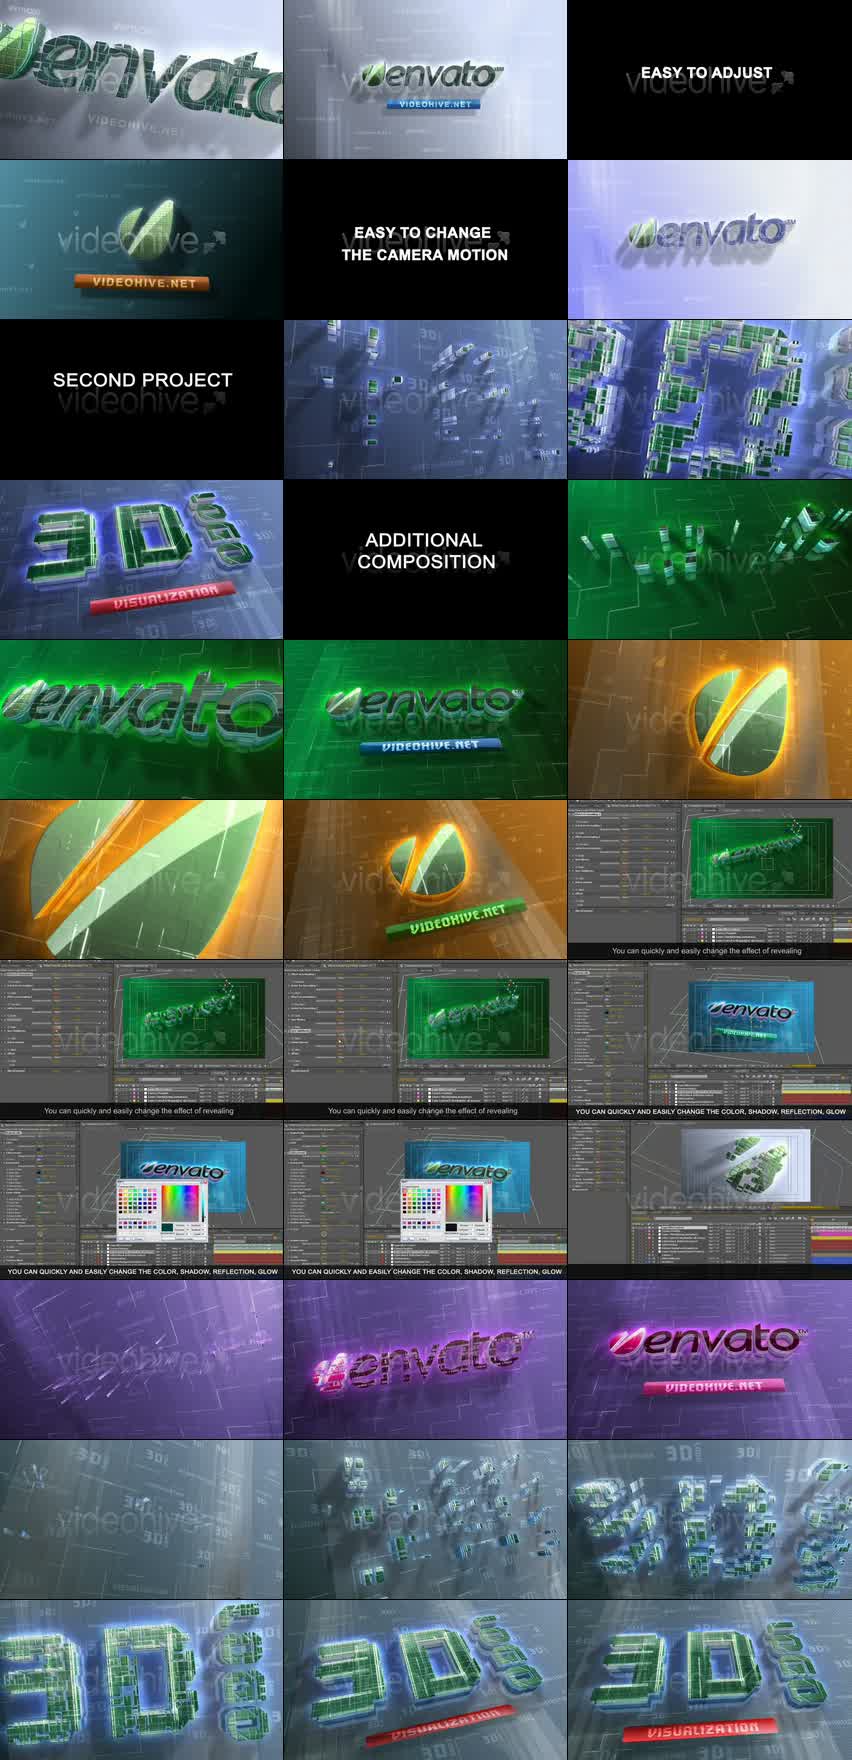
Task: Click the 'SECOND PROJECT' title text
Action: point(142,380)
